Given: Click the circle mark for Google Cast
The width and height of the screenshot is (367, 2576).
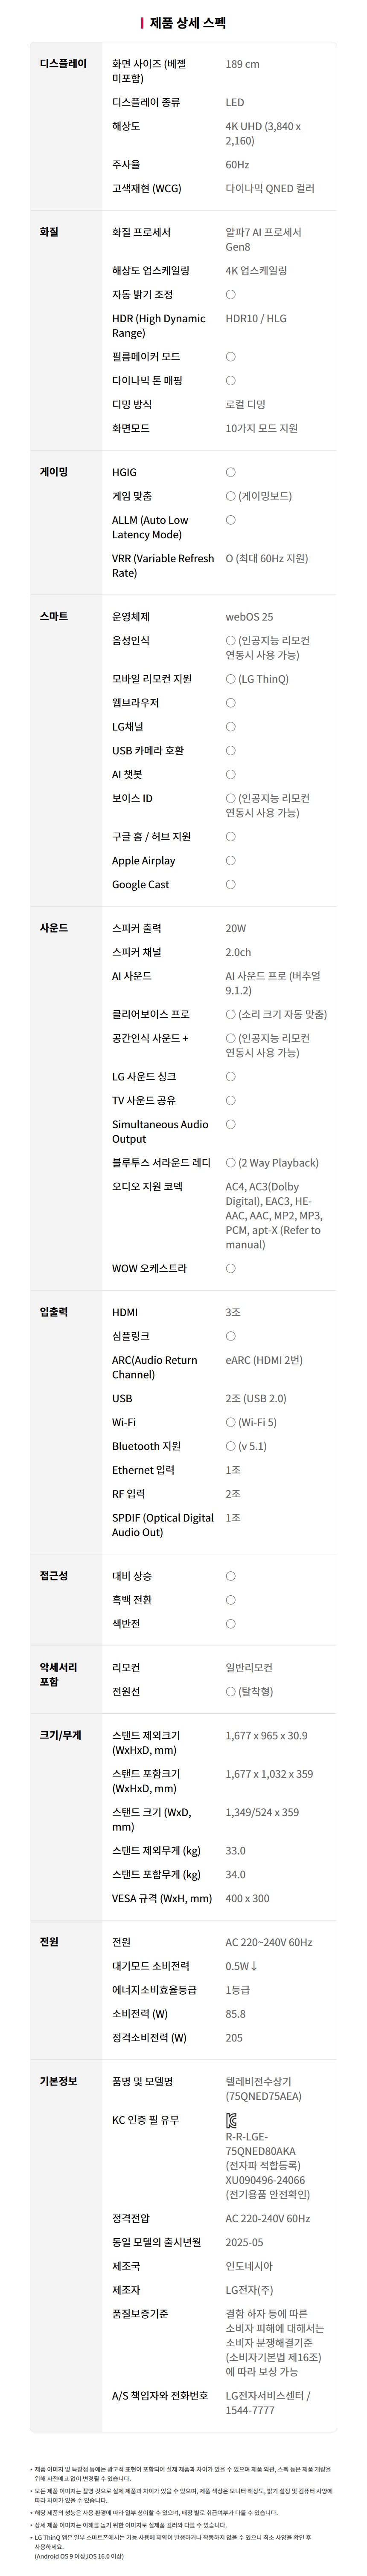Looking at the screenshot, I should tap(230, 884).
